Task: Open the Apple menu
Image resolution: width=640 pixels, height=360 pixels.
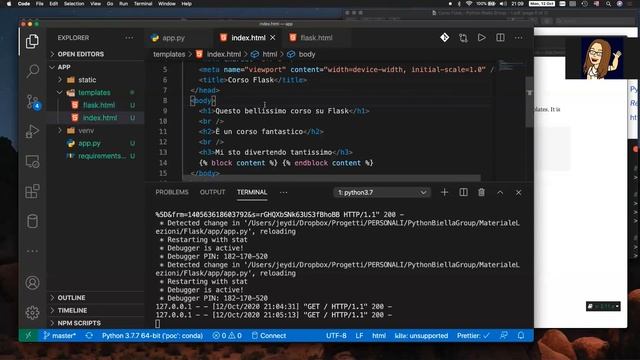Action: pyautogui.click(x=9, y=4)
